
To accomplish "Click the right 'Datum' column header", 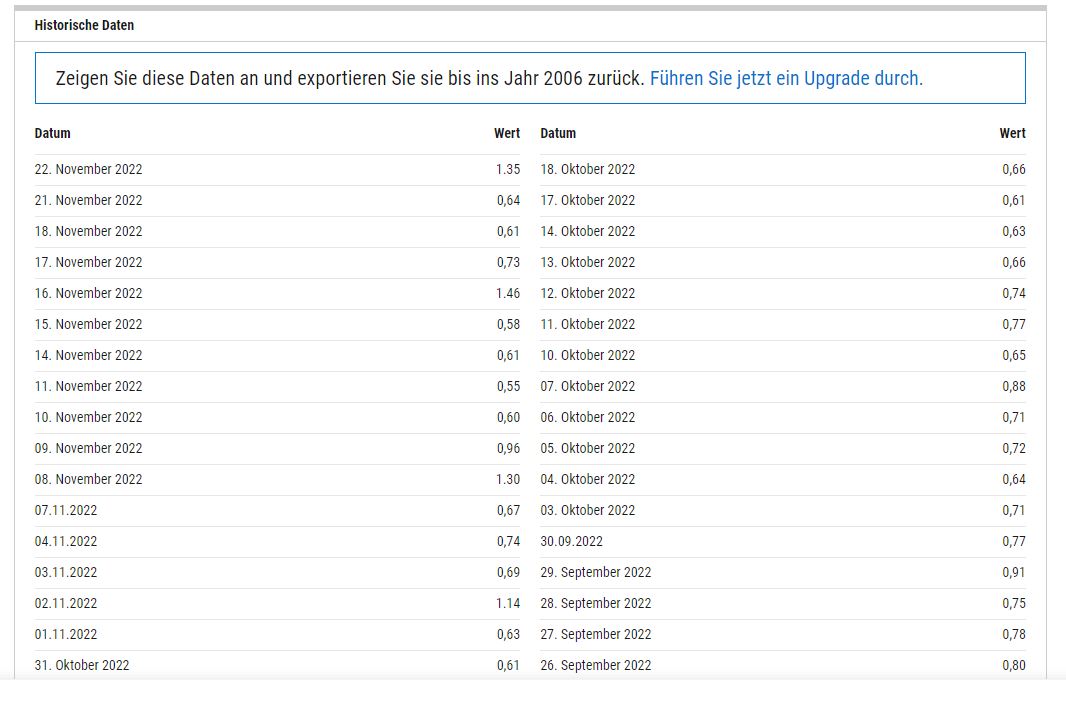I will (x=558, y=133).
